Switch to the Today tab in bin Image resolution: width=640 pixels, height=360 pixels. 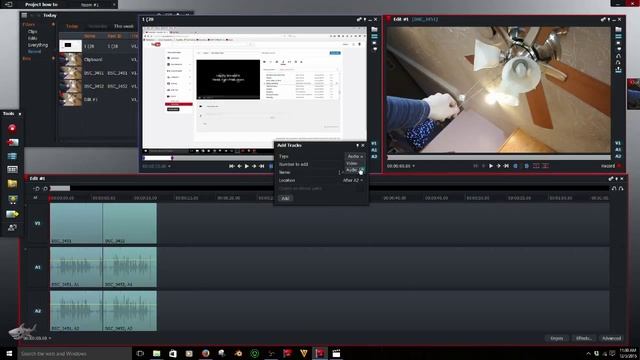click(x=72, y=26)
